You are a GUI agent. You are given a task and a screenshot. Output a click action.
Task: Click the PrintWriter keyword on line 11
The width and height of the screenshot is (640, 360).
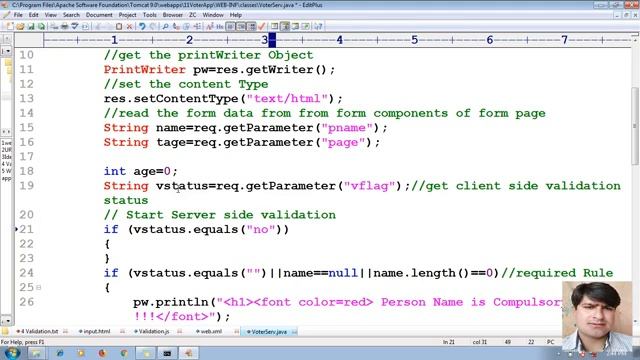pyautogui.click(x=144, y=70)
